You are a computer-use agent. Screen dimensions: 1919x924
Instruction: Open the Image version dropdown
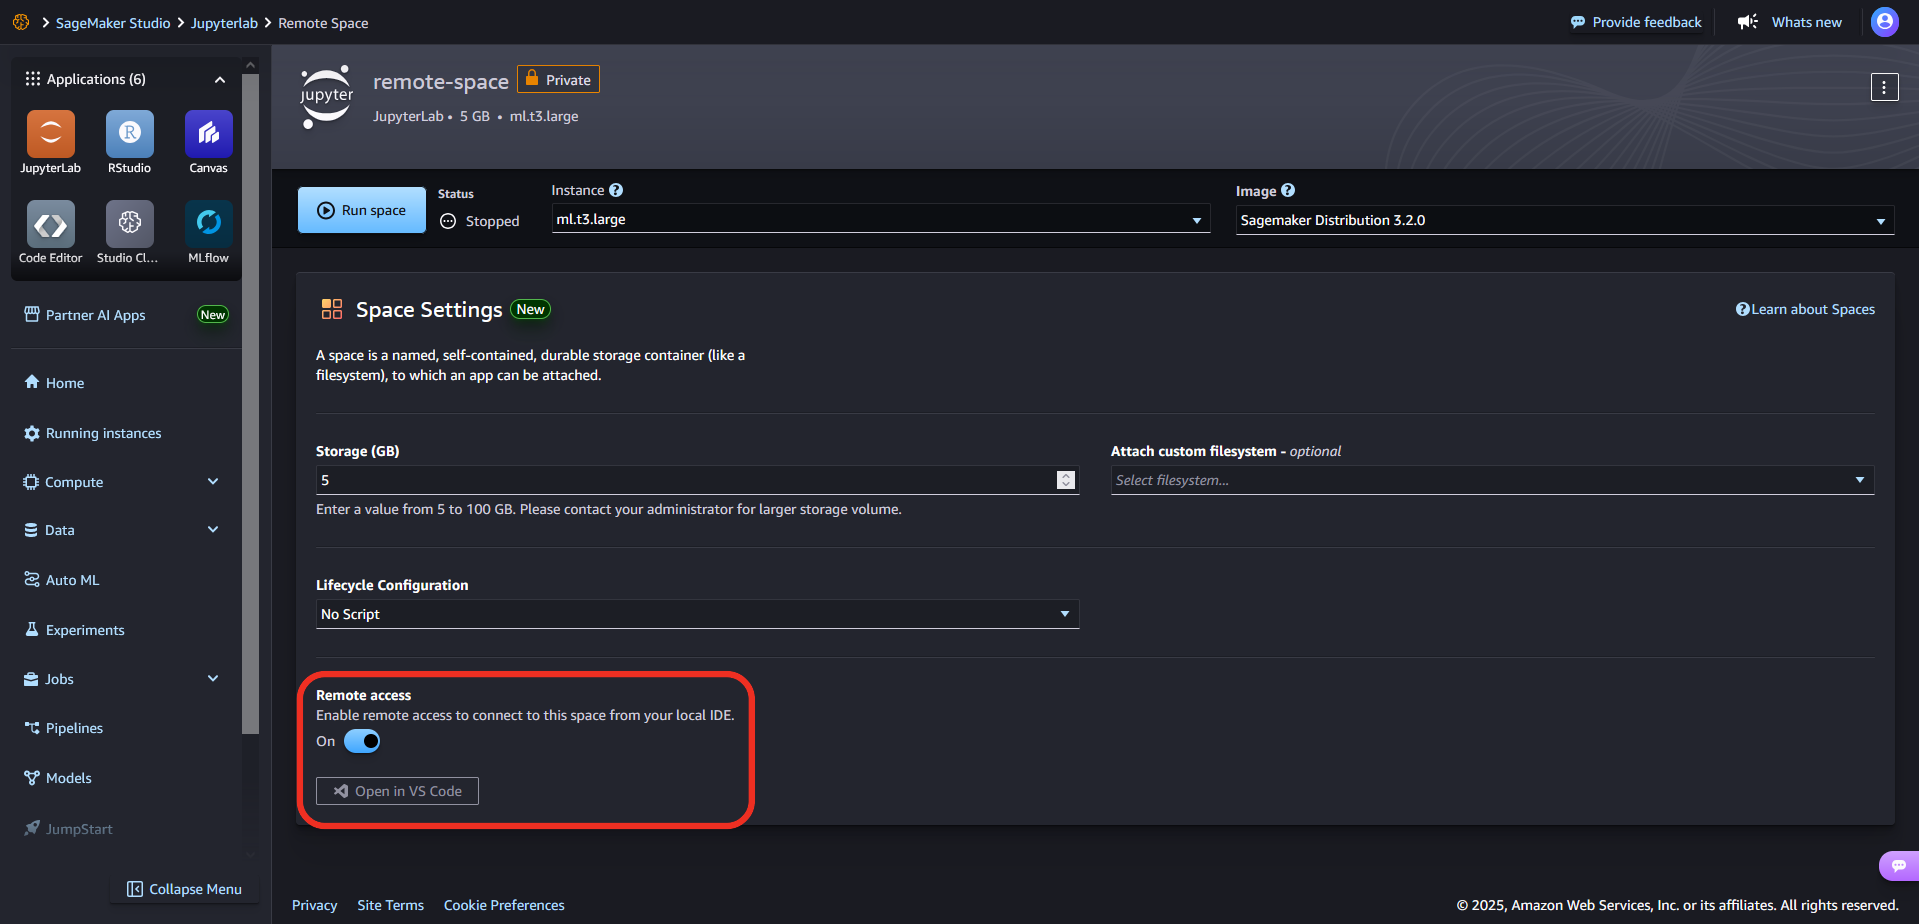pyautogui.click(x=1565, y=220)
